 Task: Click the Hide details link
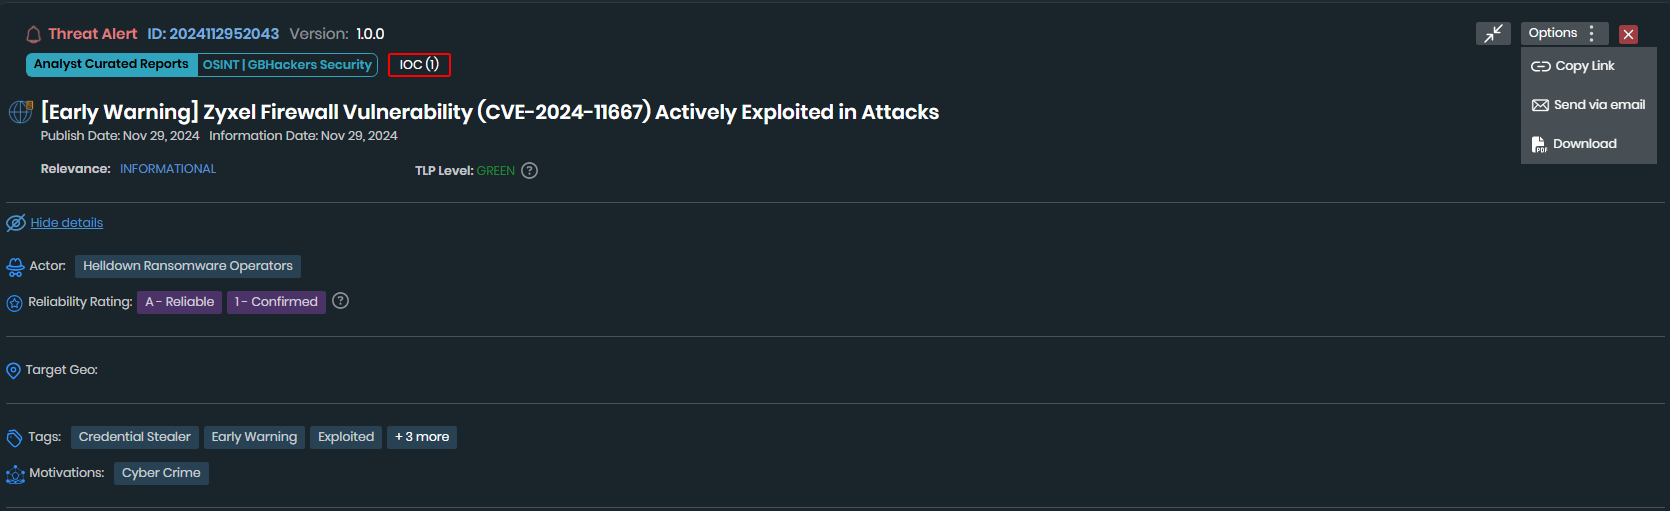click(67, 223)
